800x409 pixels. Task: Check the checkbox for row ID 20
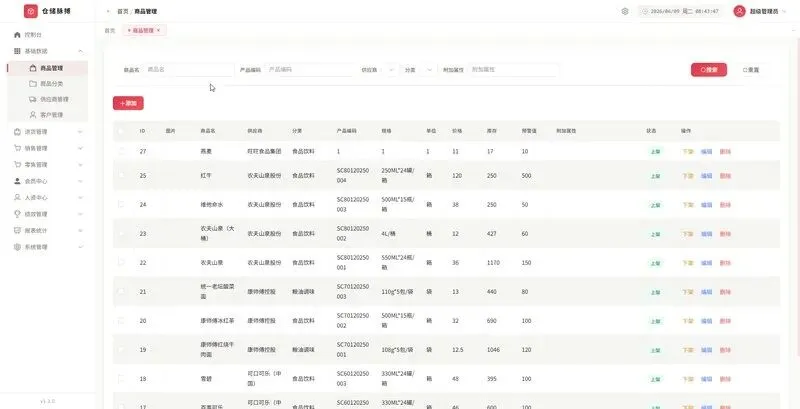[121, 321]
